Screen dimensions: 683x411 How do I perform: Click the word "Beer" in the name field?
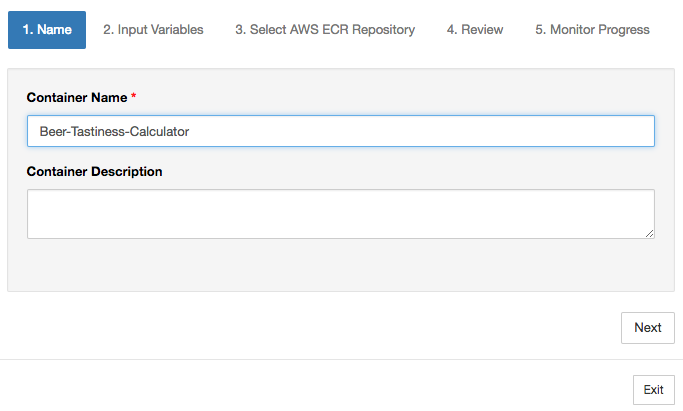(x=53, y=131)
